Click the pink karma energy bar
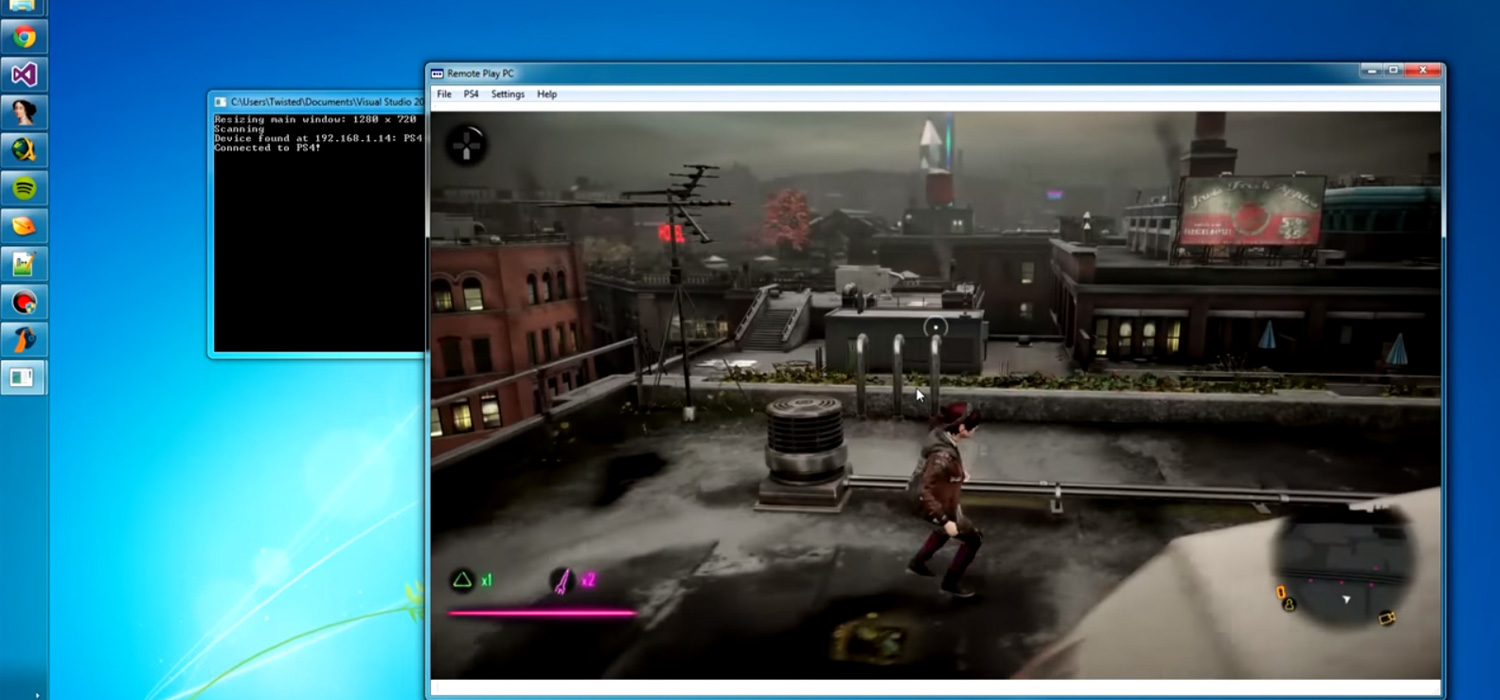This screenshot has height=700, width=1500. [x=540, y=611]
